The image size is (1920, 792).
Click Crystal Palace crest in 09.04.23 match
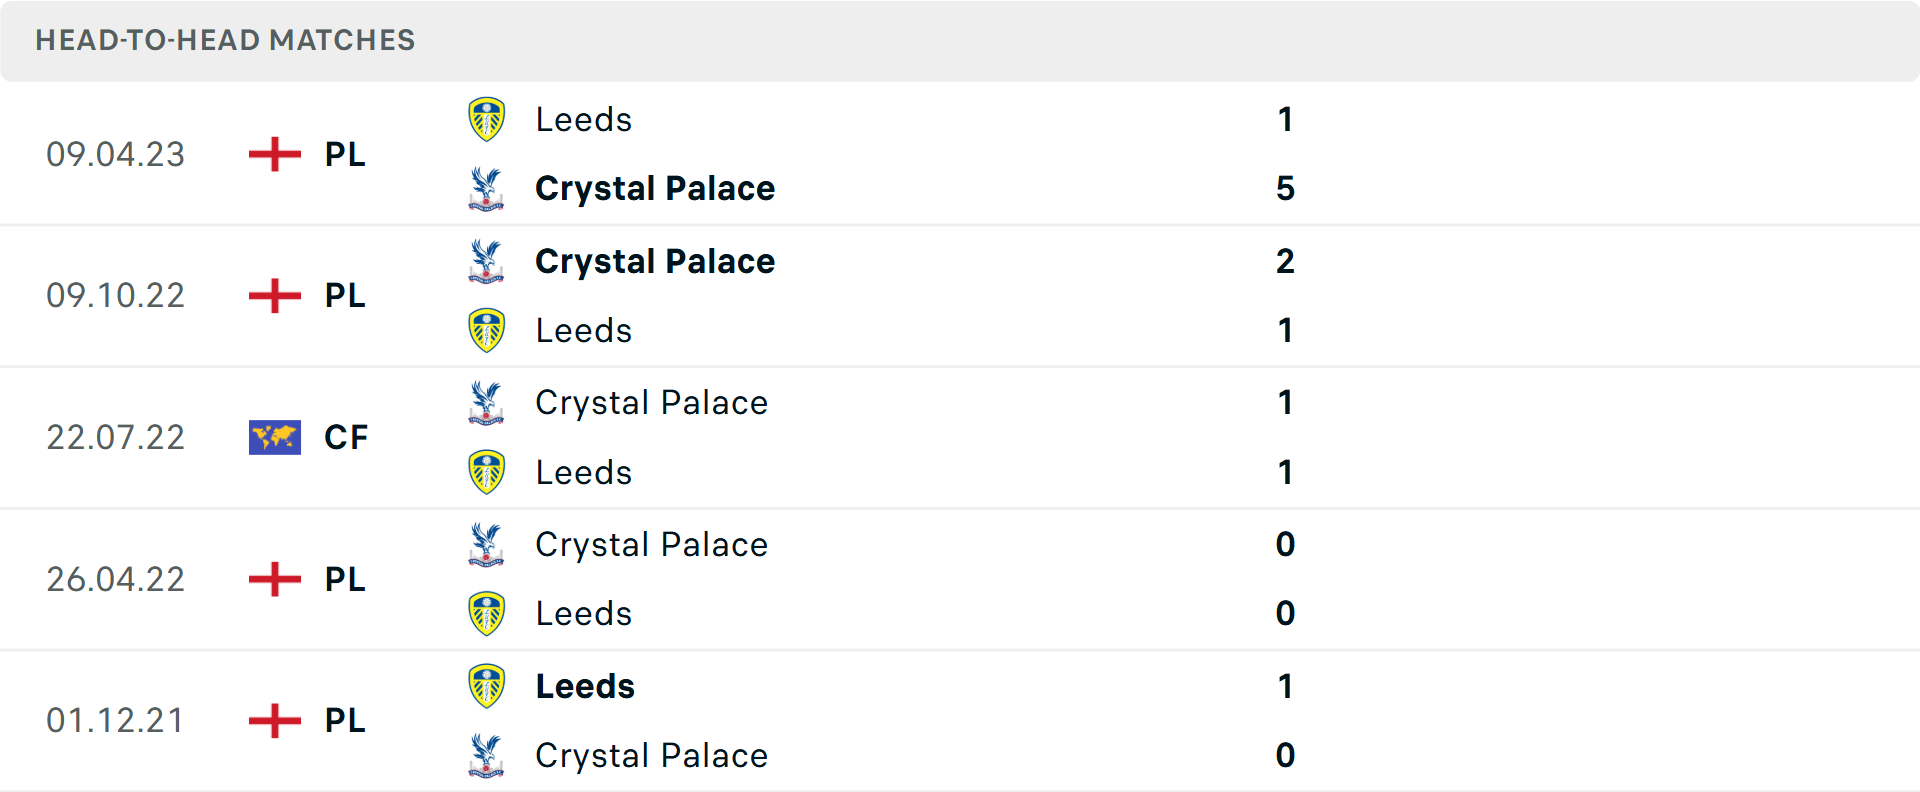point(487,189)
